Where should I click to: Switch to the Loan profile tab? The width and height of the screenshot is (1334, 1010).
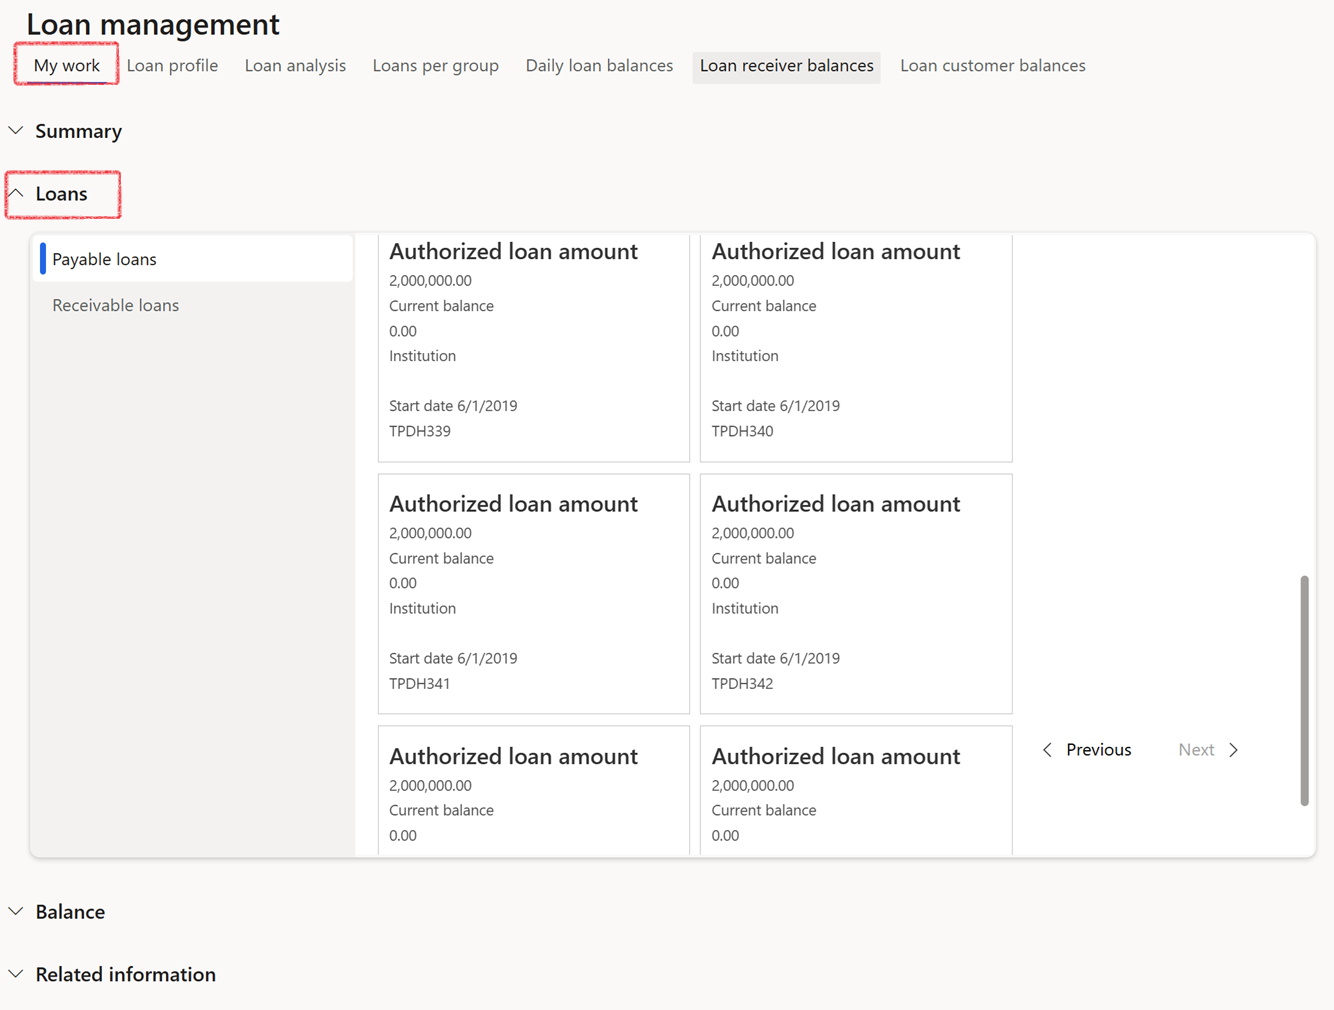(x=172, y=66)
